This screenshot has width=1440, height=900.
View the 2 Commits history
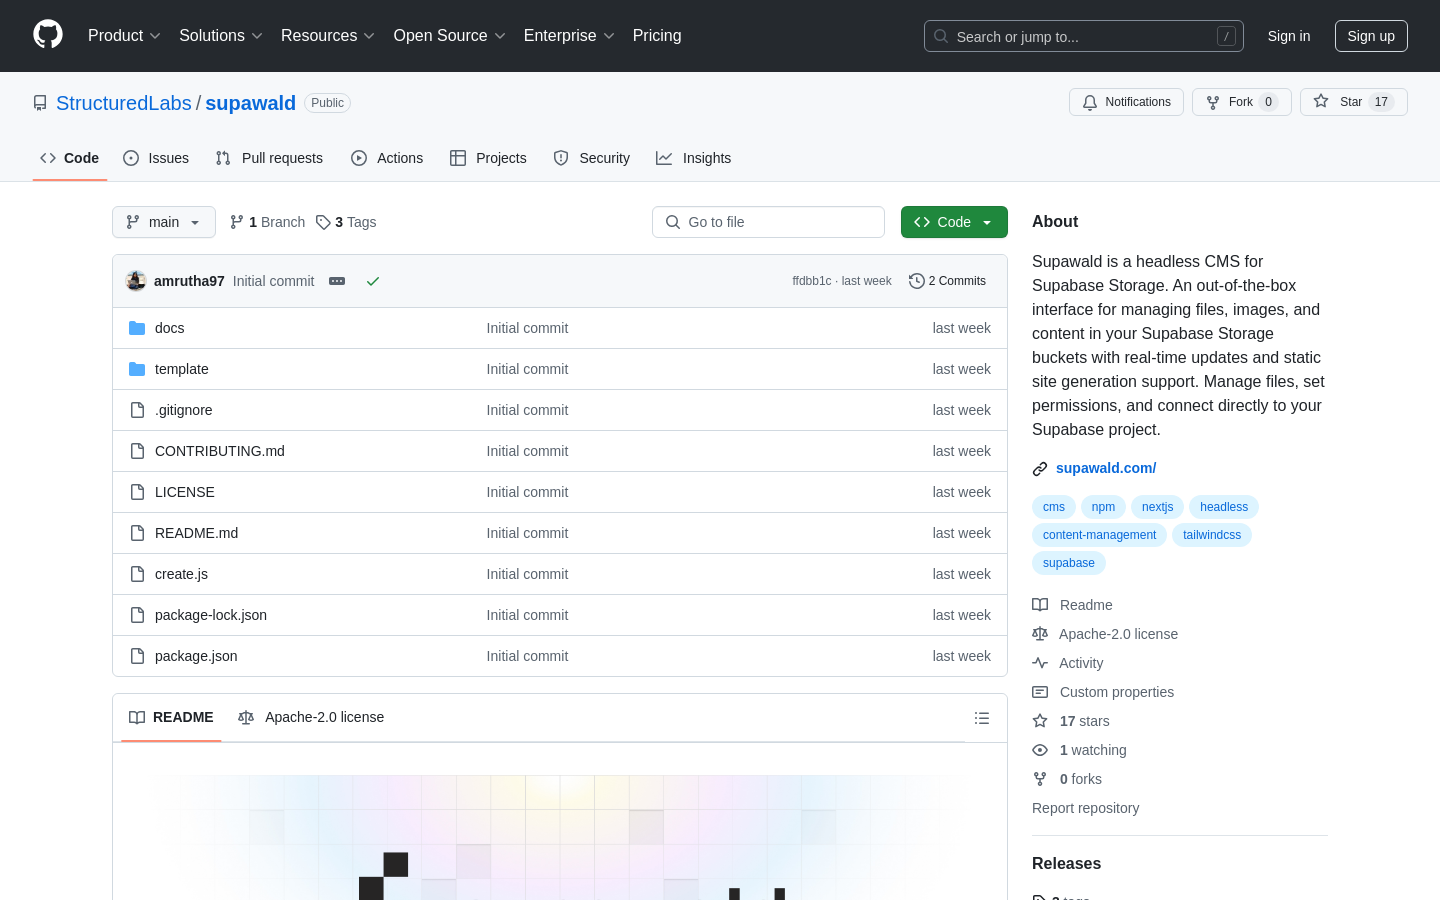point(947,281)
